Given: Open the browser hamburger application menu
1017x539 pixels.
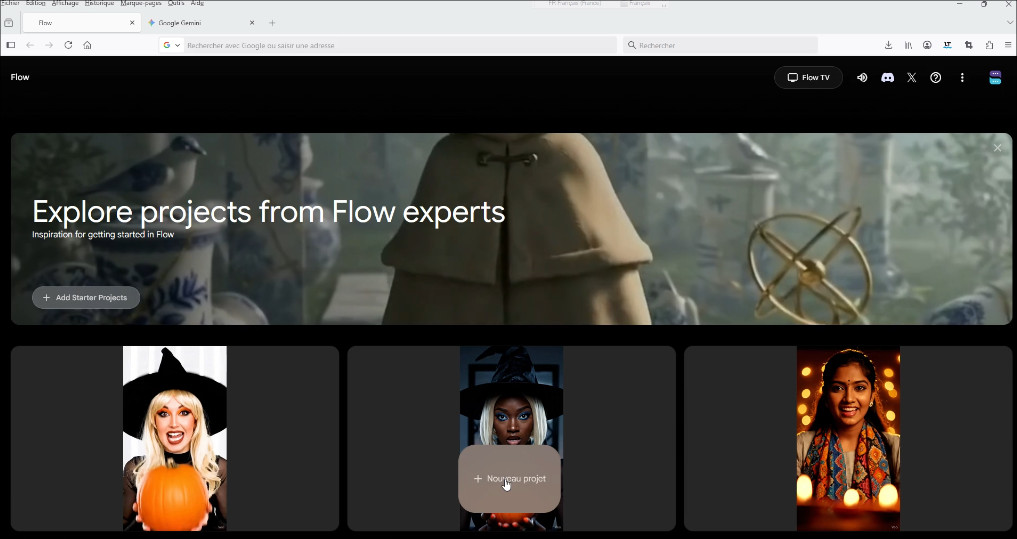Looking at the screenshot, I should coord(1008,45).
